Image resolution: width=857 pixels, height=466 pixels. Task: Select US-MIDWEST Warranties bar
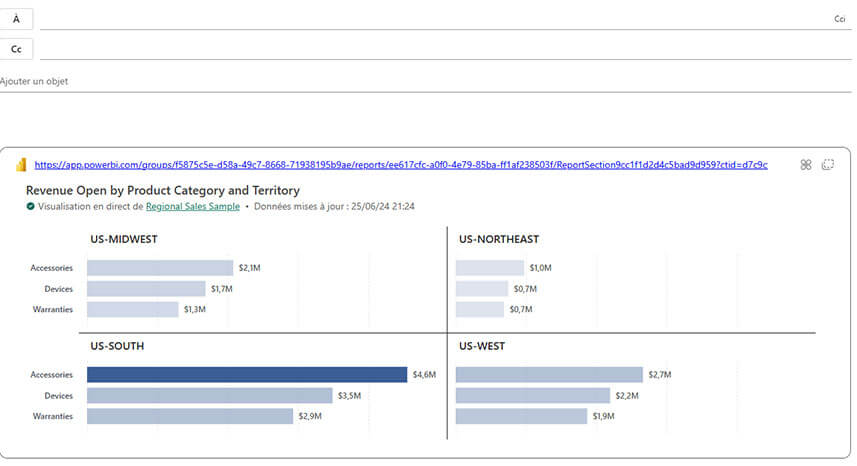[x=132, y=309]
